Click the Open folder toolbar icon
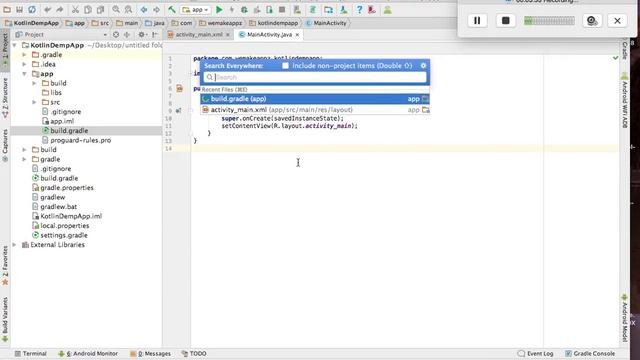 (x=7, y=9)
